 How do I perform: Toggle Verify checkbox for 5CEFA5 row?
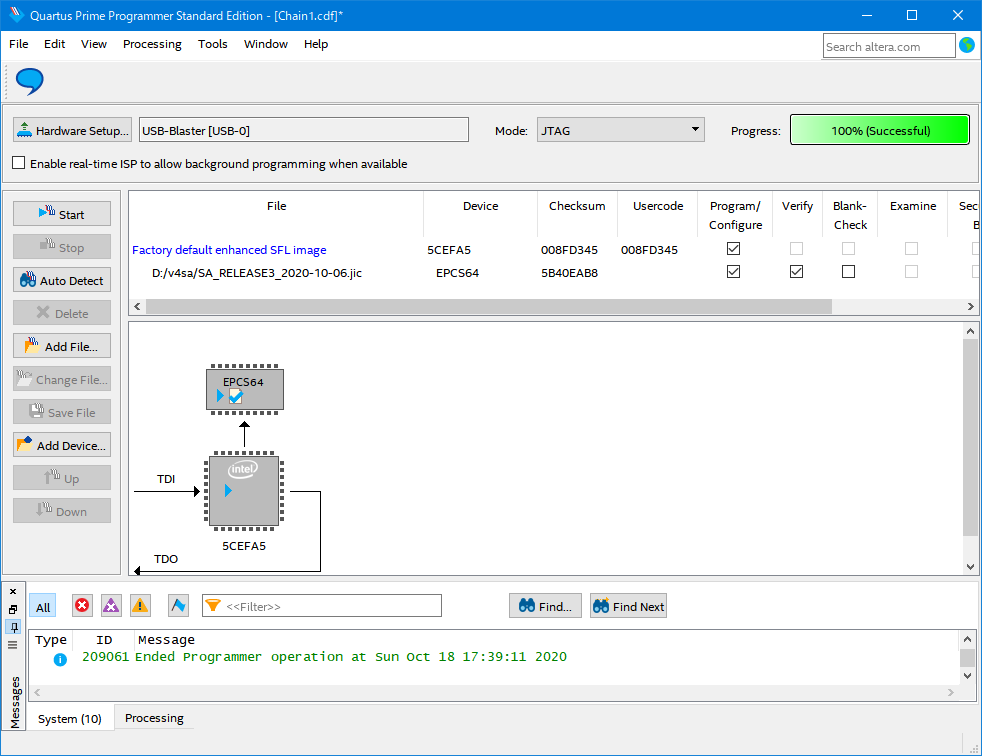[796, 249]
